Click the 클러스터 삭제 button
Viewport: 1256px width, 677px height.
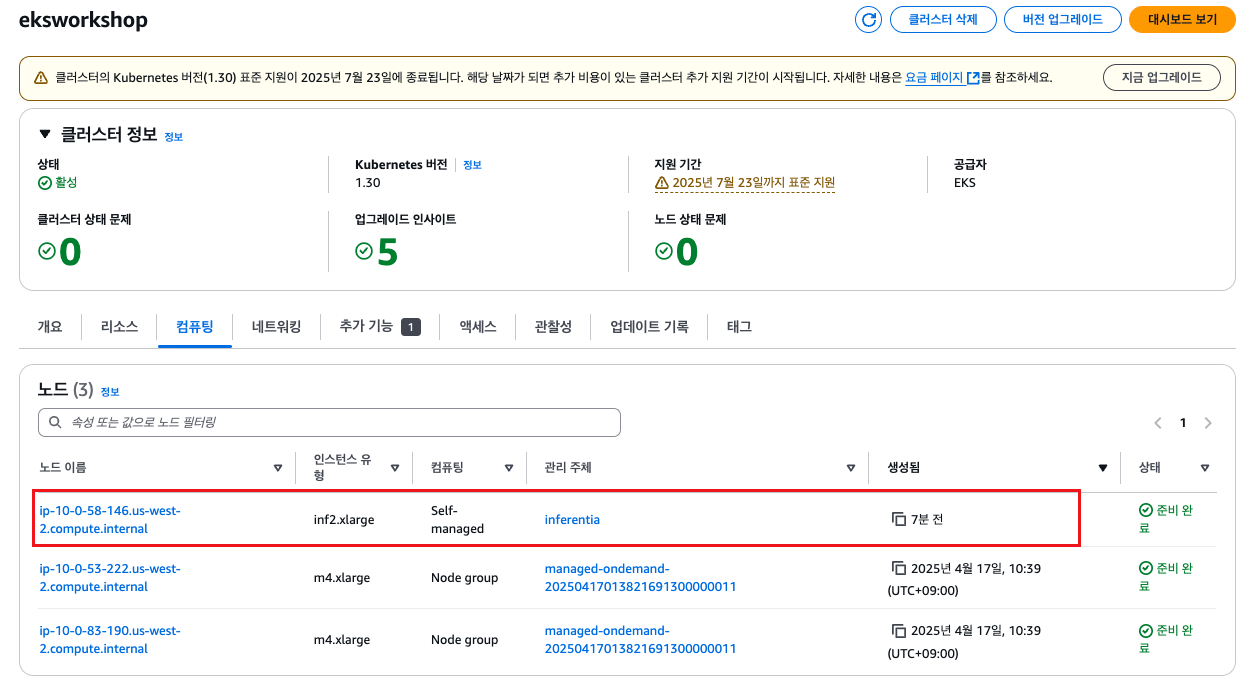pos(943,19)
